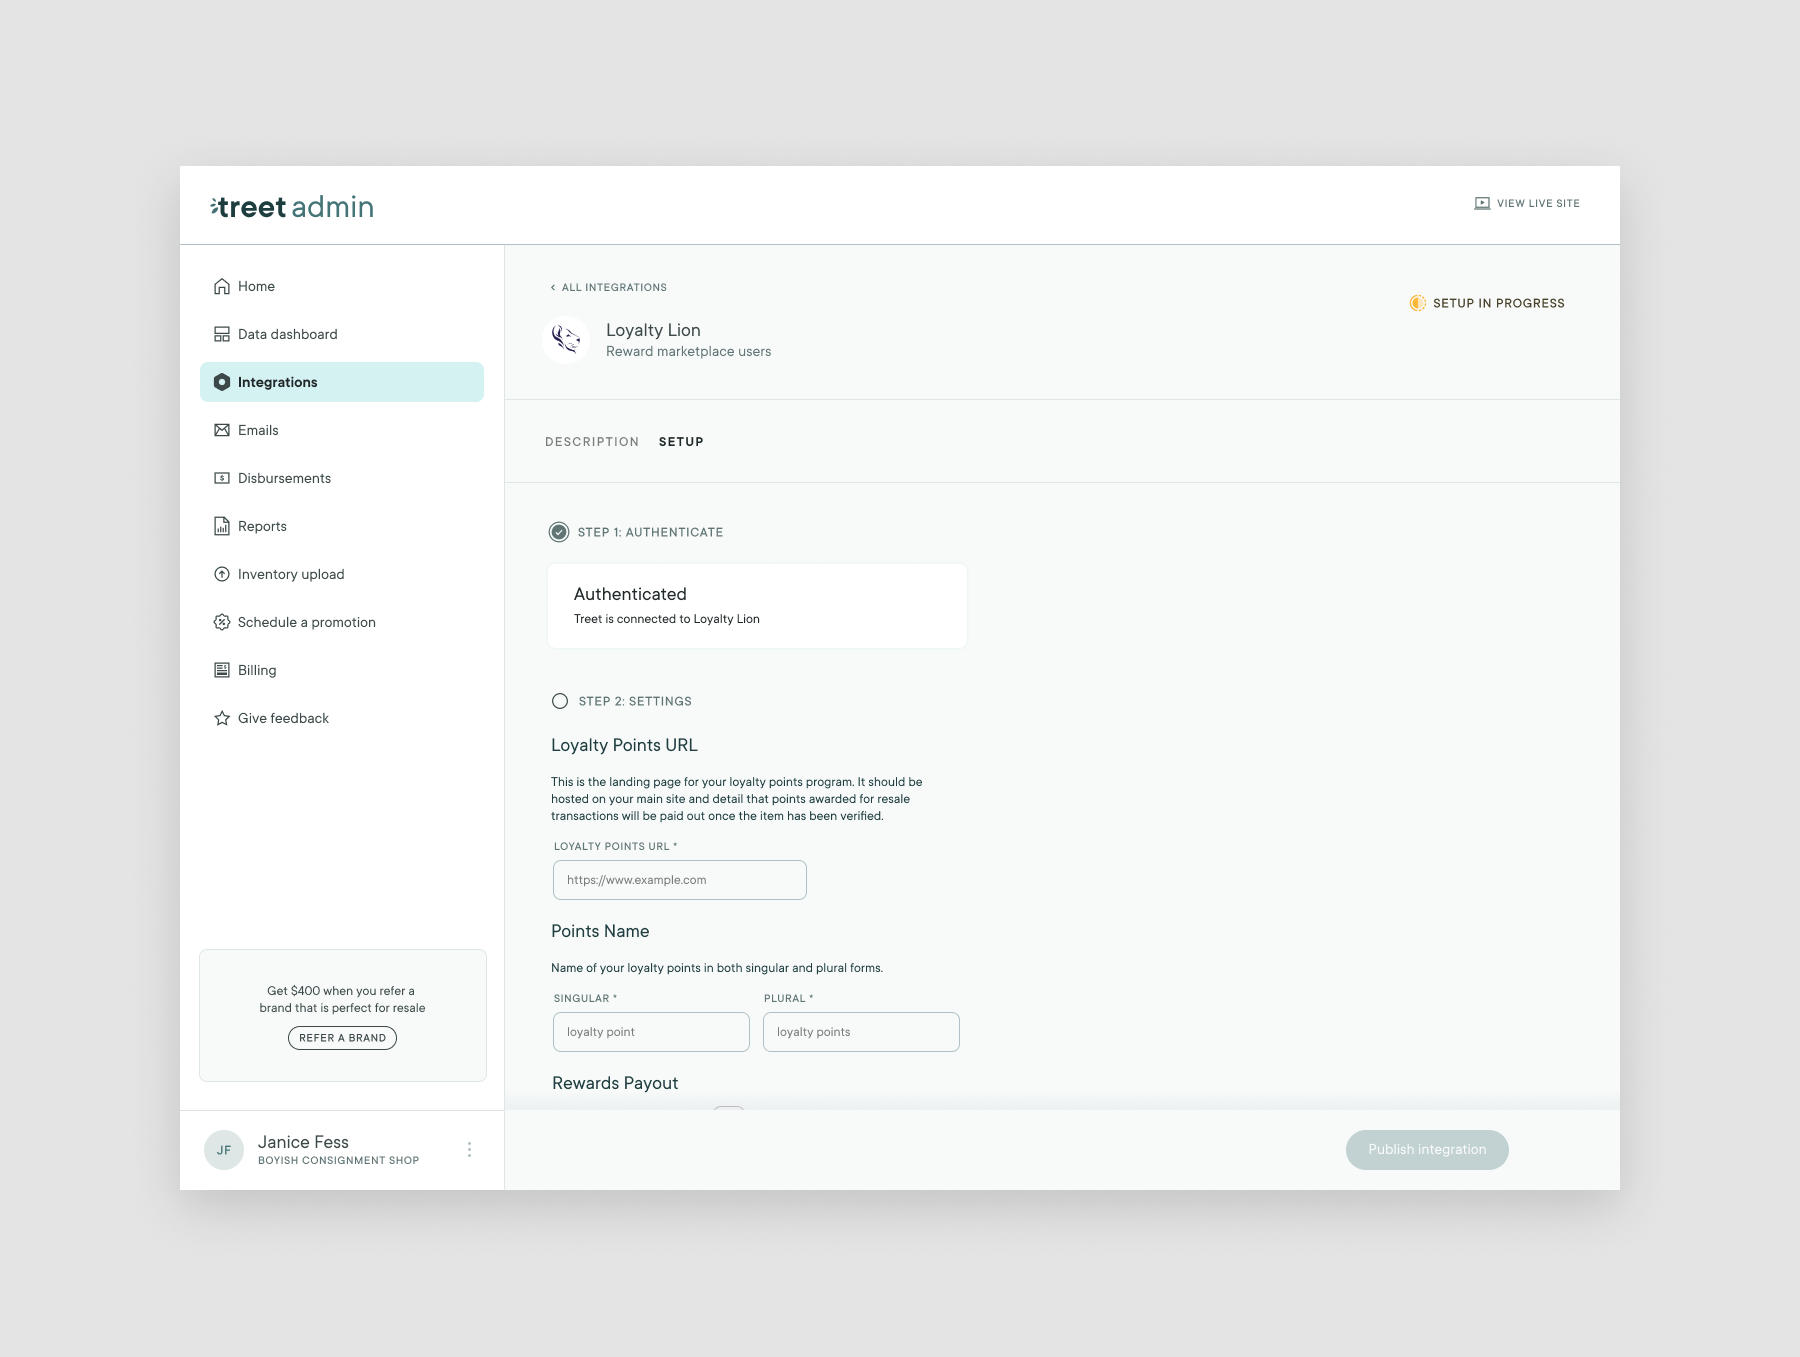
Task: Click the Get $400 referral text
Action: [x=342, y=999]
